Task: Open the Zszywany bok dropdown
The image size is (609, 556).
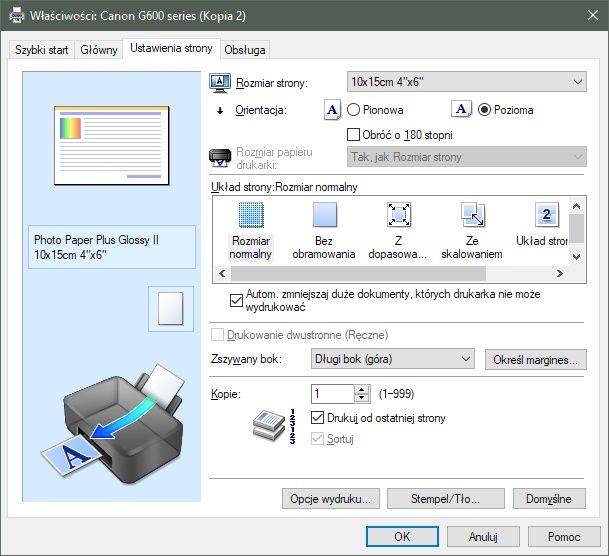Action: coord(392,358)
